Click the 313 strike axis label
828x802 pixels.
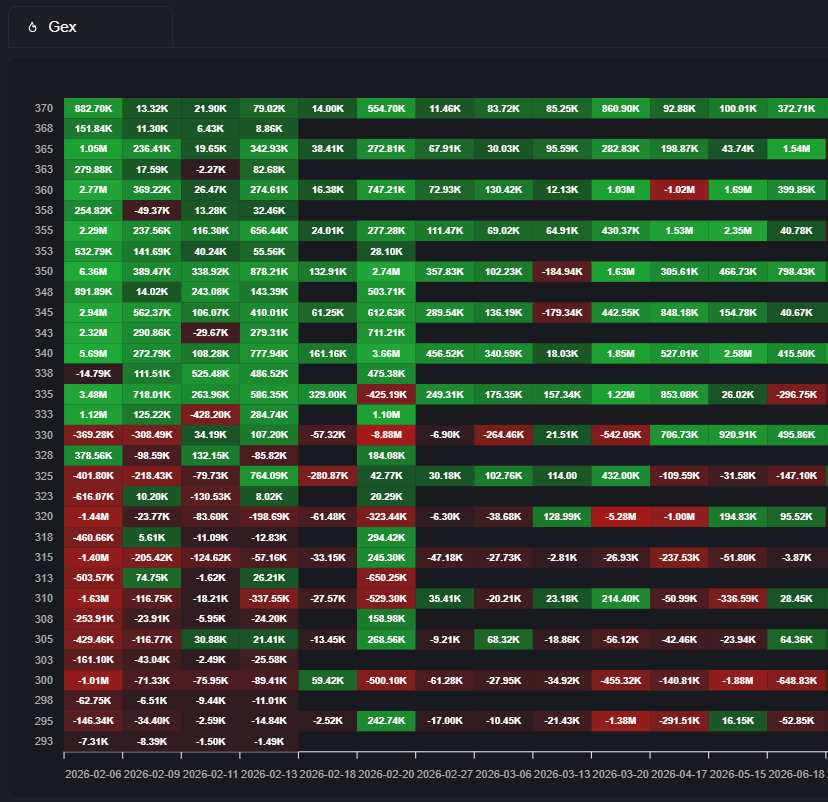[x=44, y=578]
